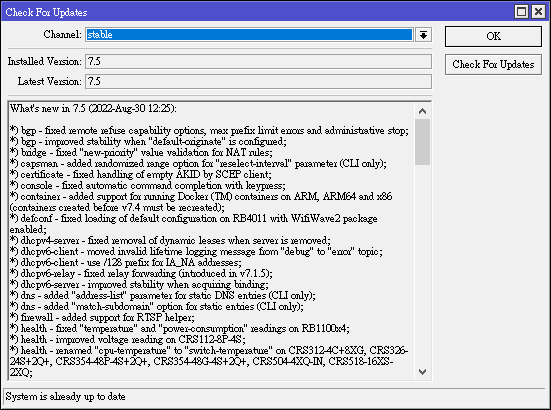
Task: Click the dhcpv4-server dynamic leases line
Action: (x=170, y=240)
